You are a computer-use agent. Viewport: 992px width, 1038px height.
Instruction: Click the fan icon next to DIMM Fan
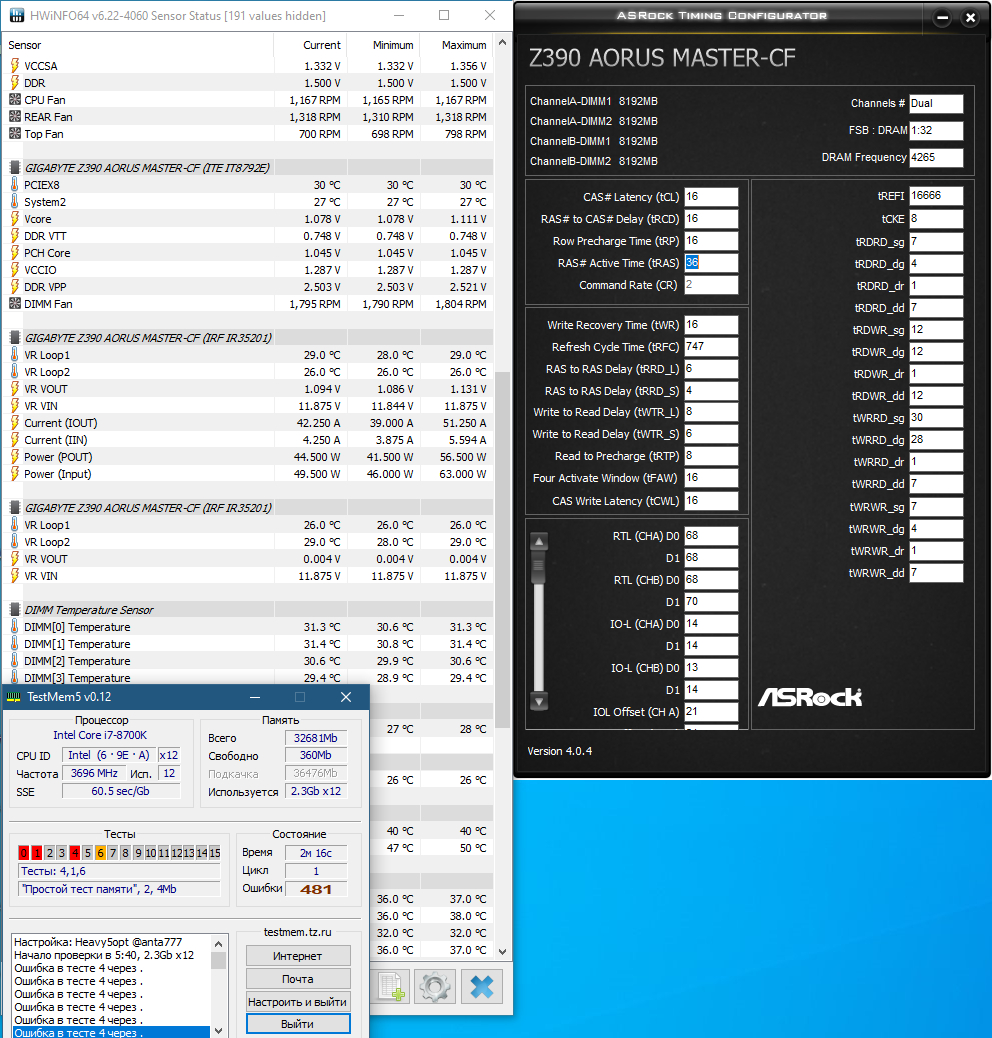[x=15, y=304]
